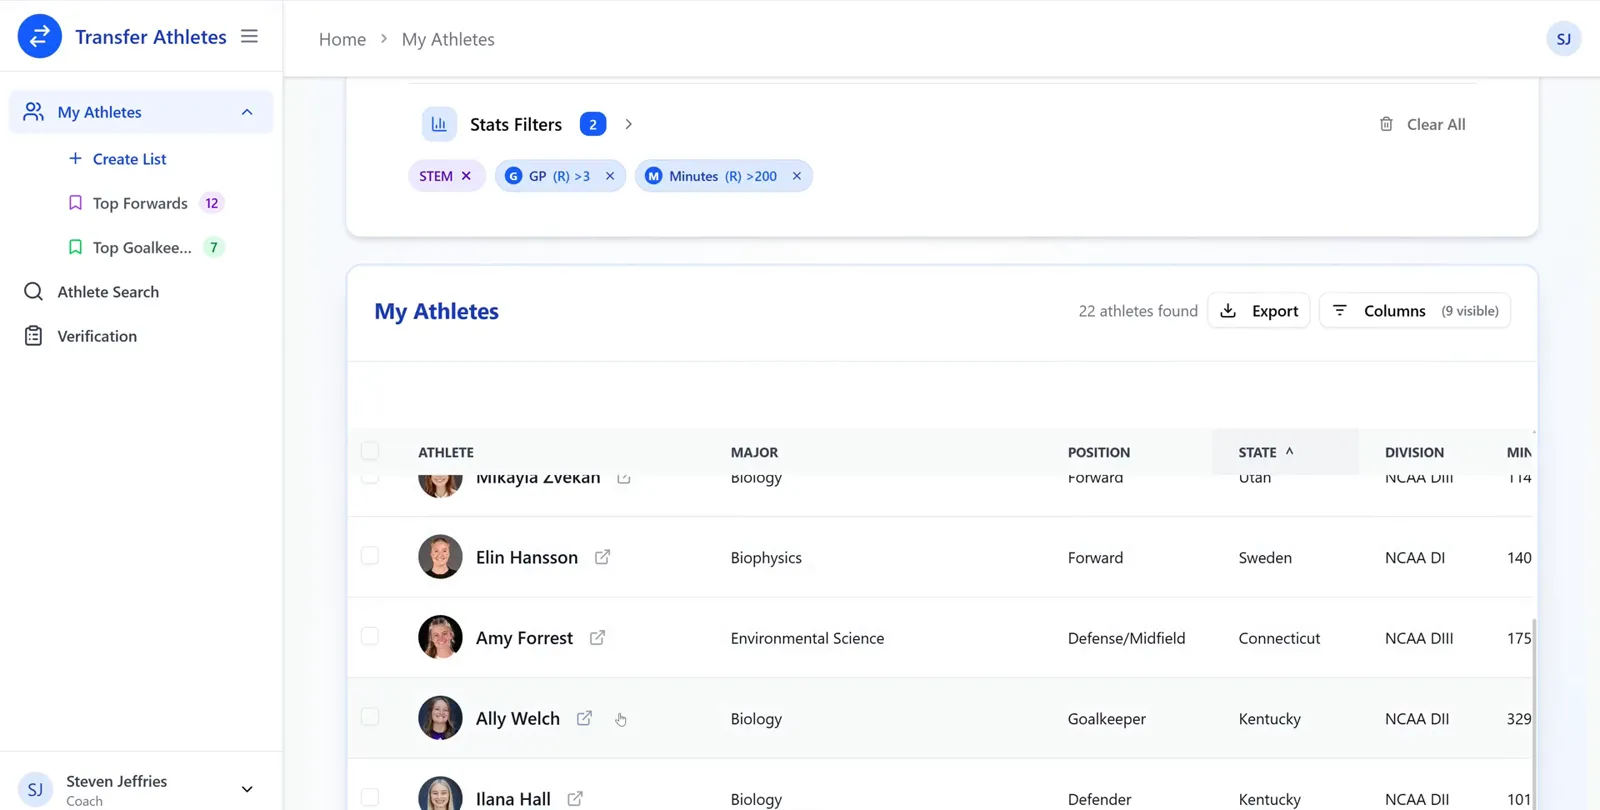Remove the Minutes (R) >200 filter
This screenshot has width=1600, height=810.
(797, 176)
